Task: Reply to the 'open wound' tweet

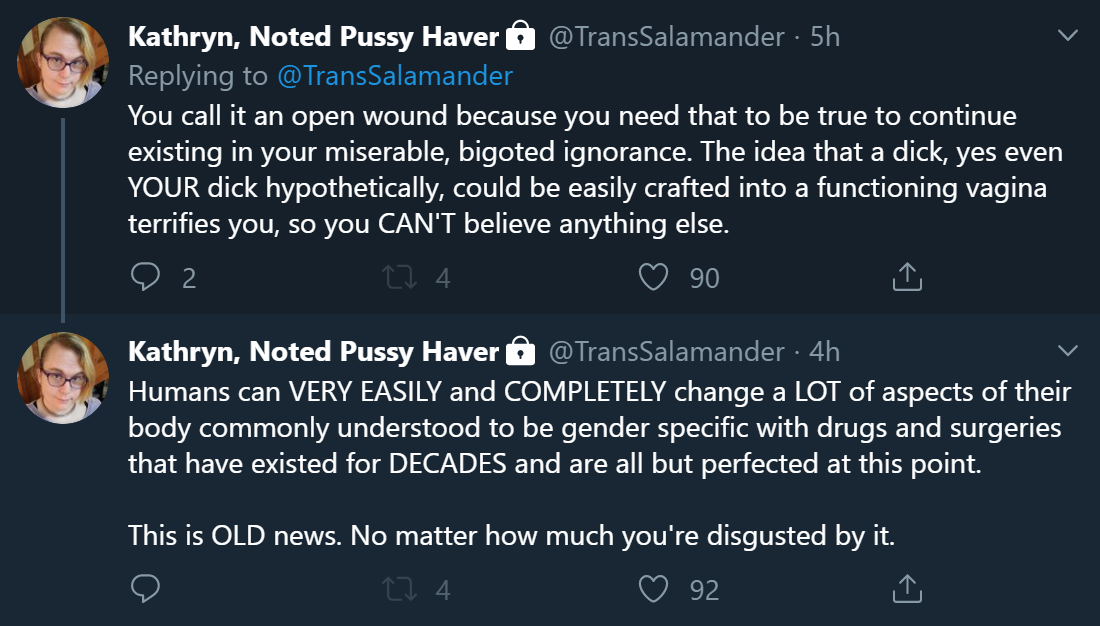Action: 146,277
